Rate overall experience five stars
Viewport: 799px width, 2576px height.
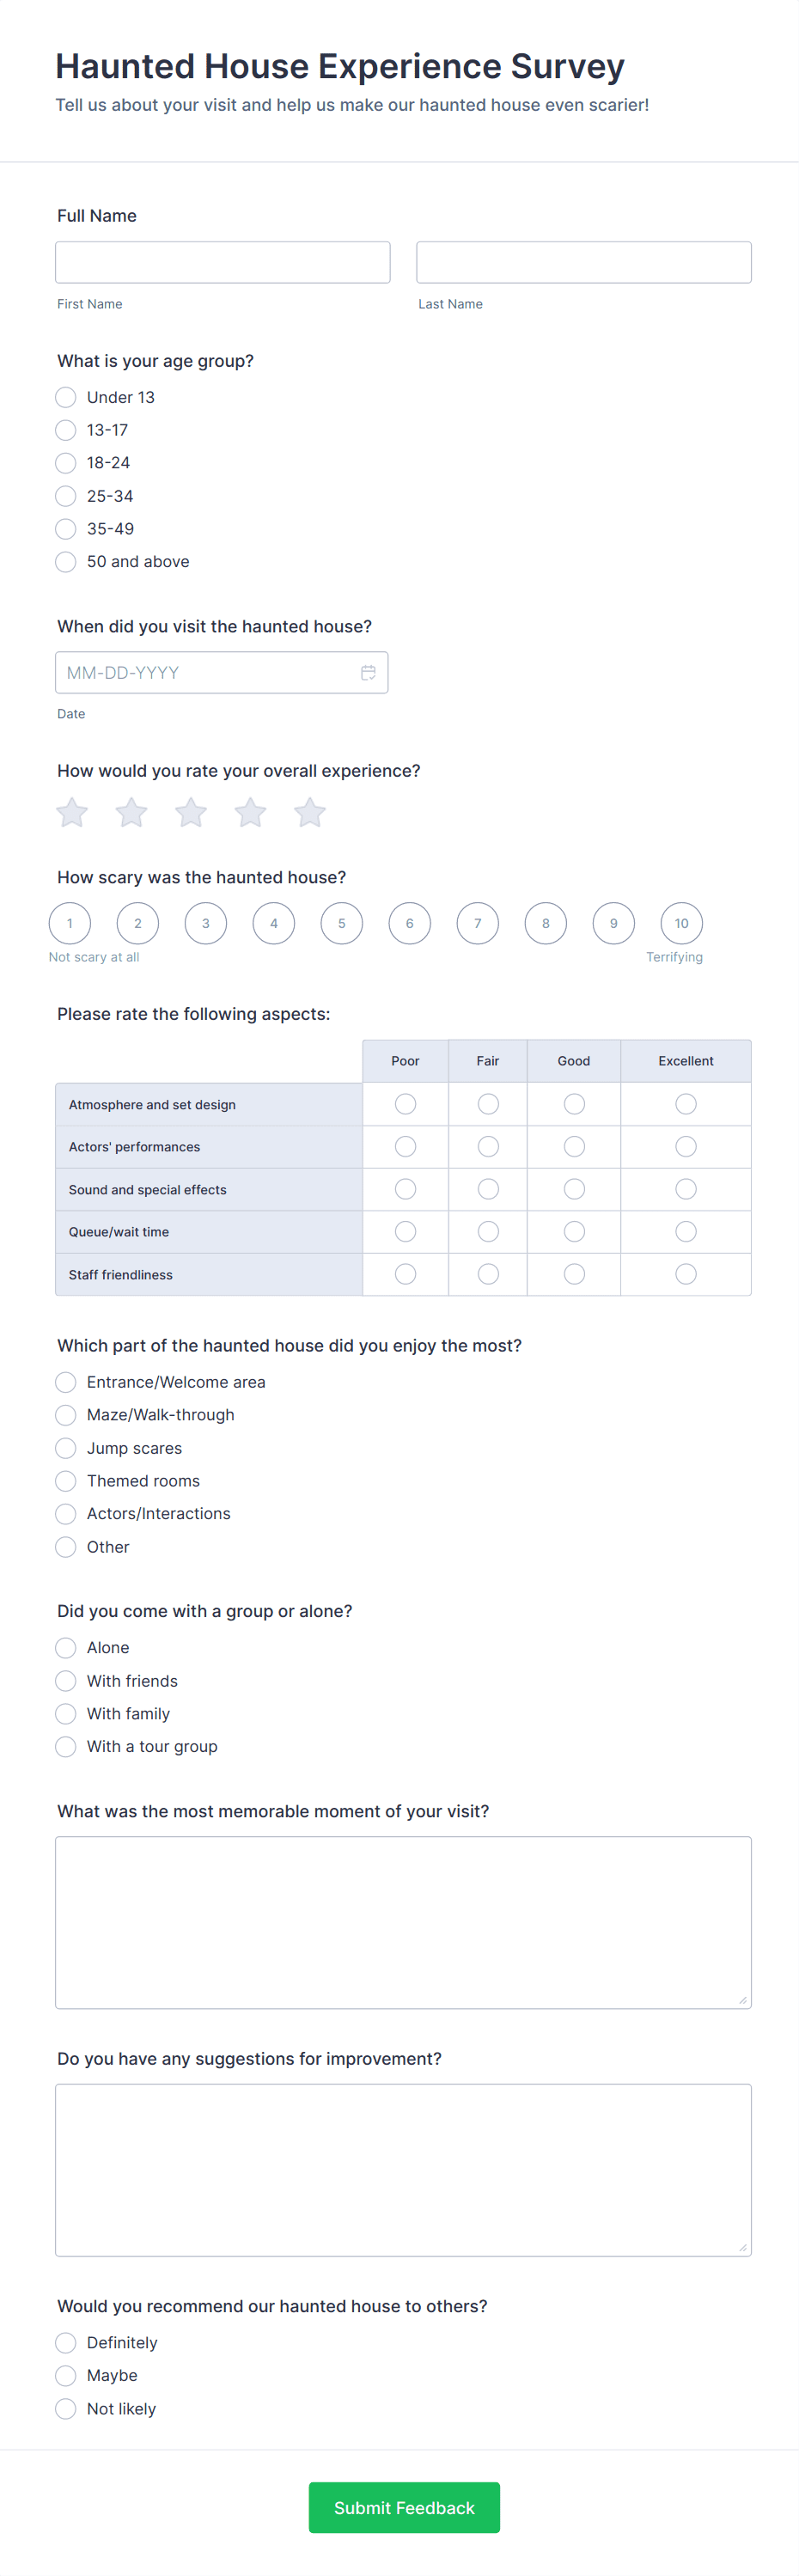coord(310,813)
